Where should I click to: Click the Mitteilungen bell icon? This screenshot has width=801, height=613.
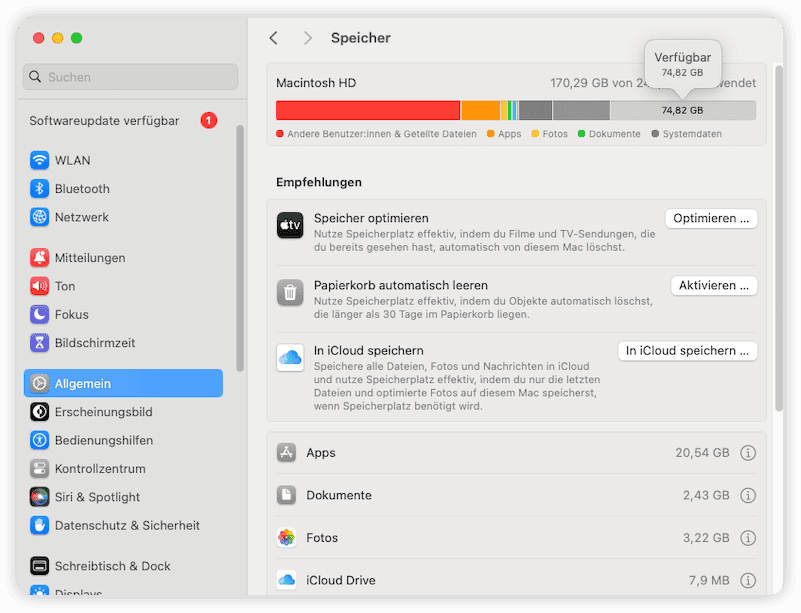[39, 257]
